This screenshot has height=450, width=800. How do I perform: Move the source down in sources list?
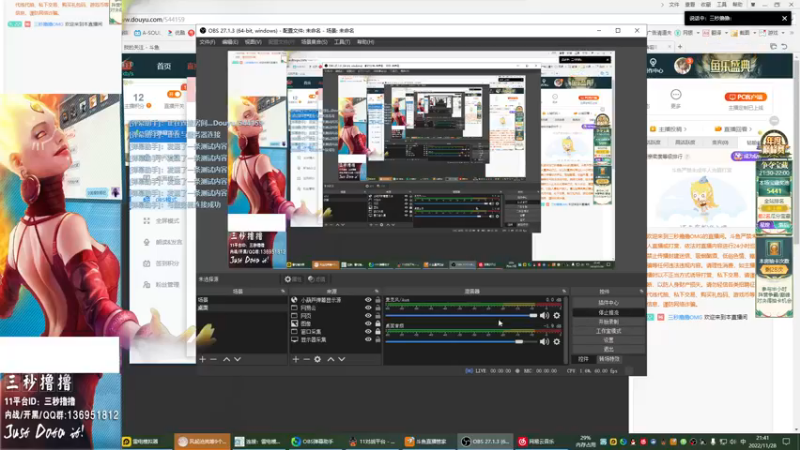341,359
